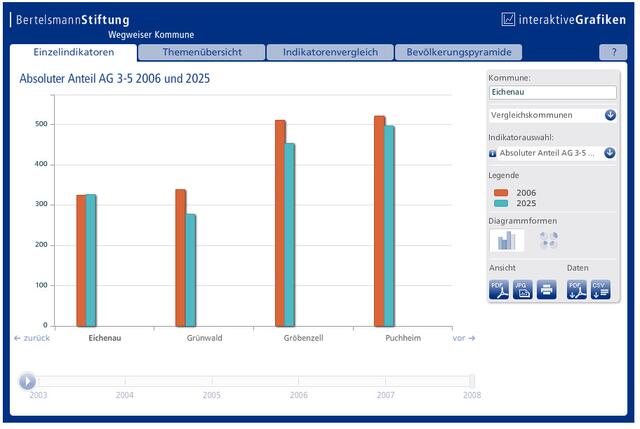The height and width of the screenshot is (429, 640).
Task: Download data as PDF under Daten
Action: click(577, 290)
